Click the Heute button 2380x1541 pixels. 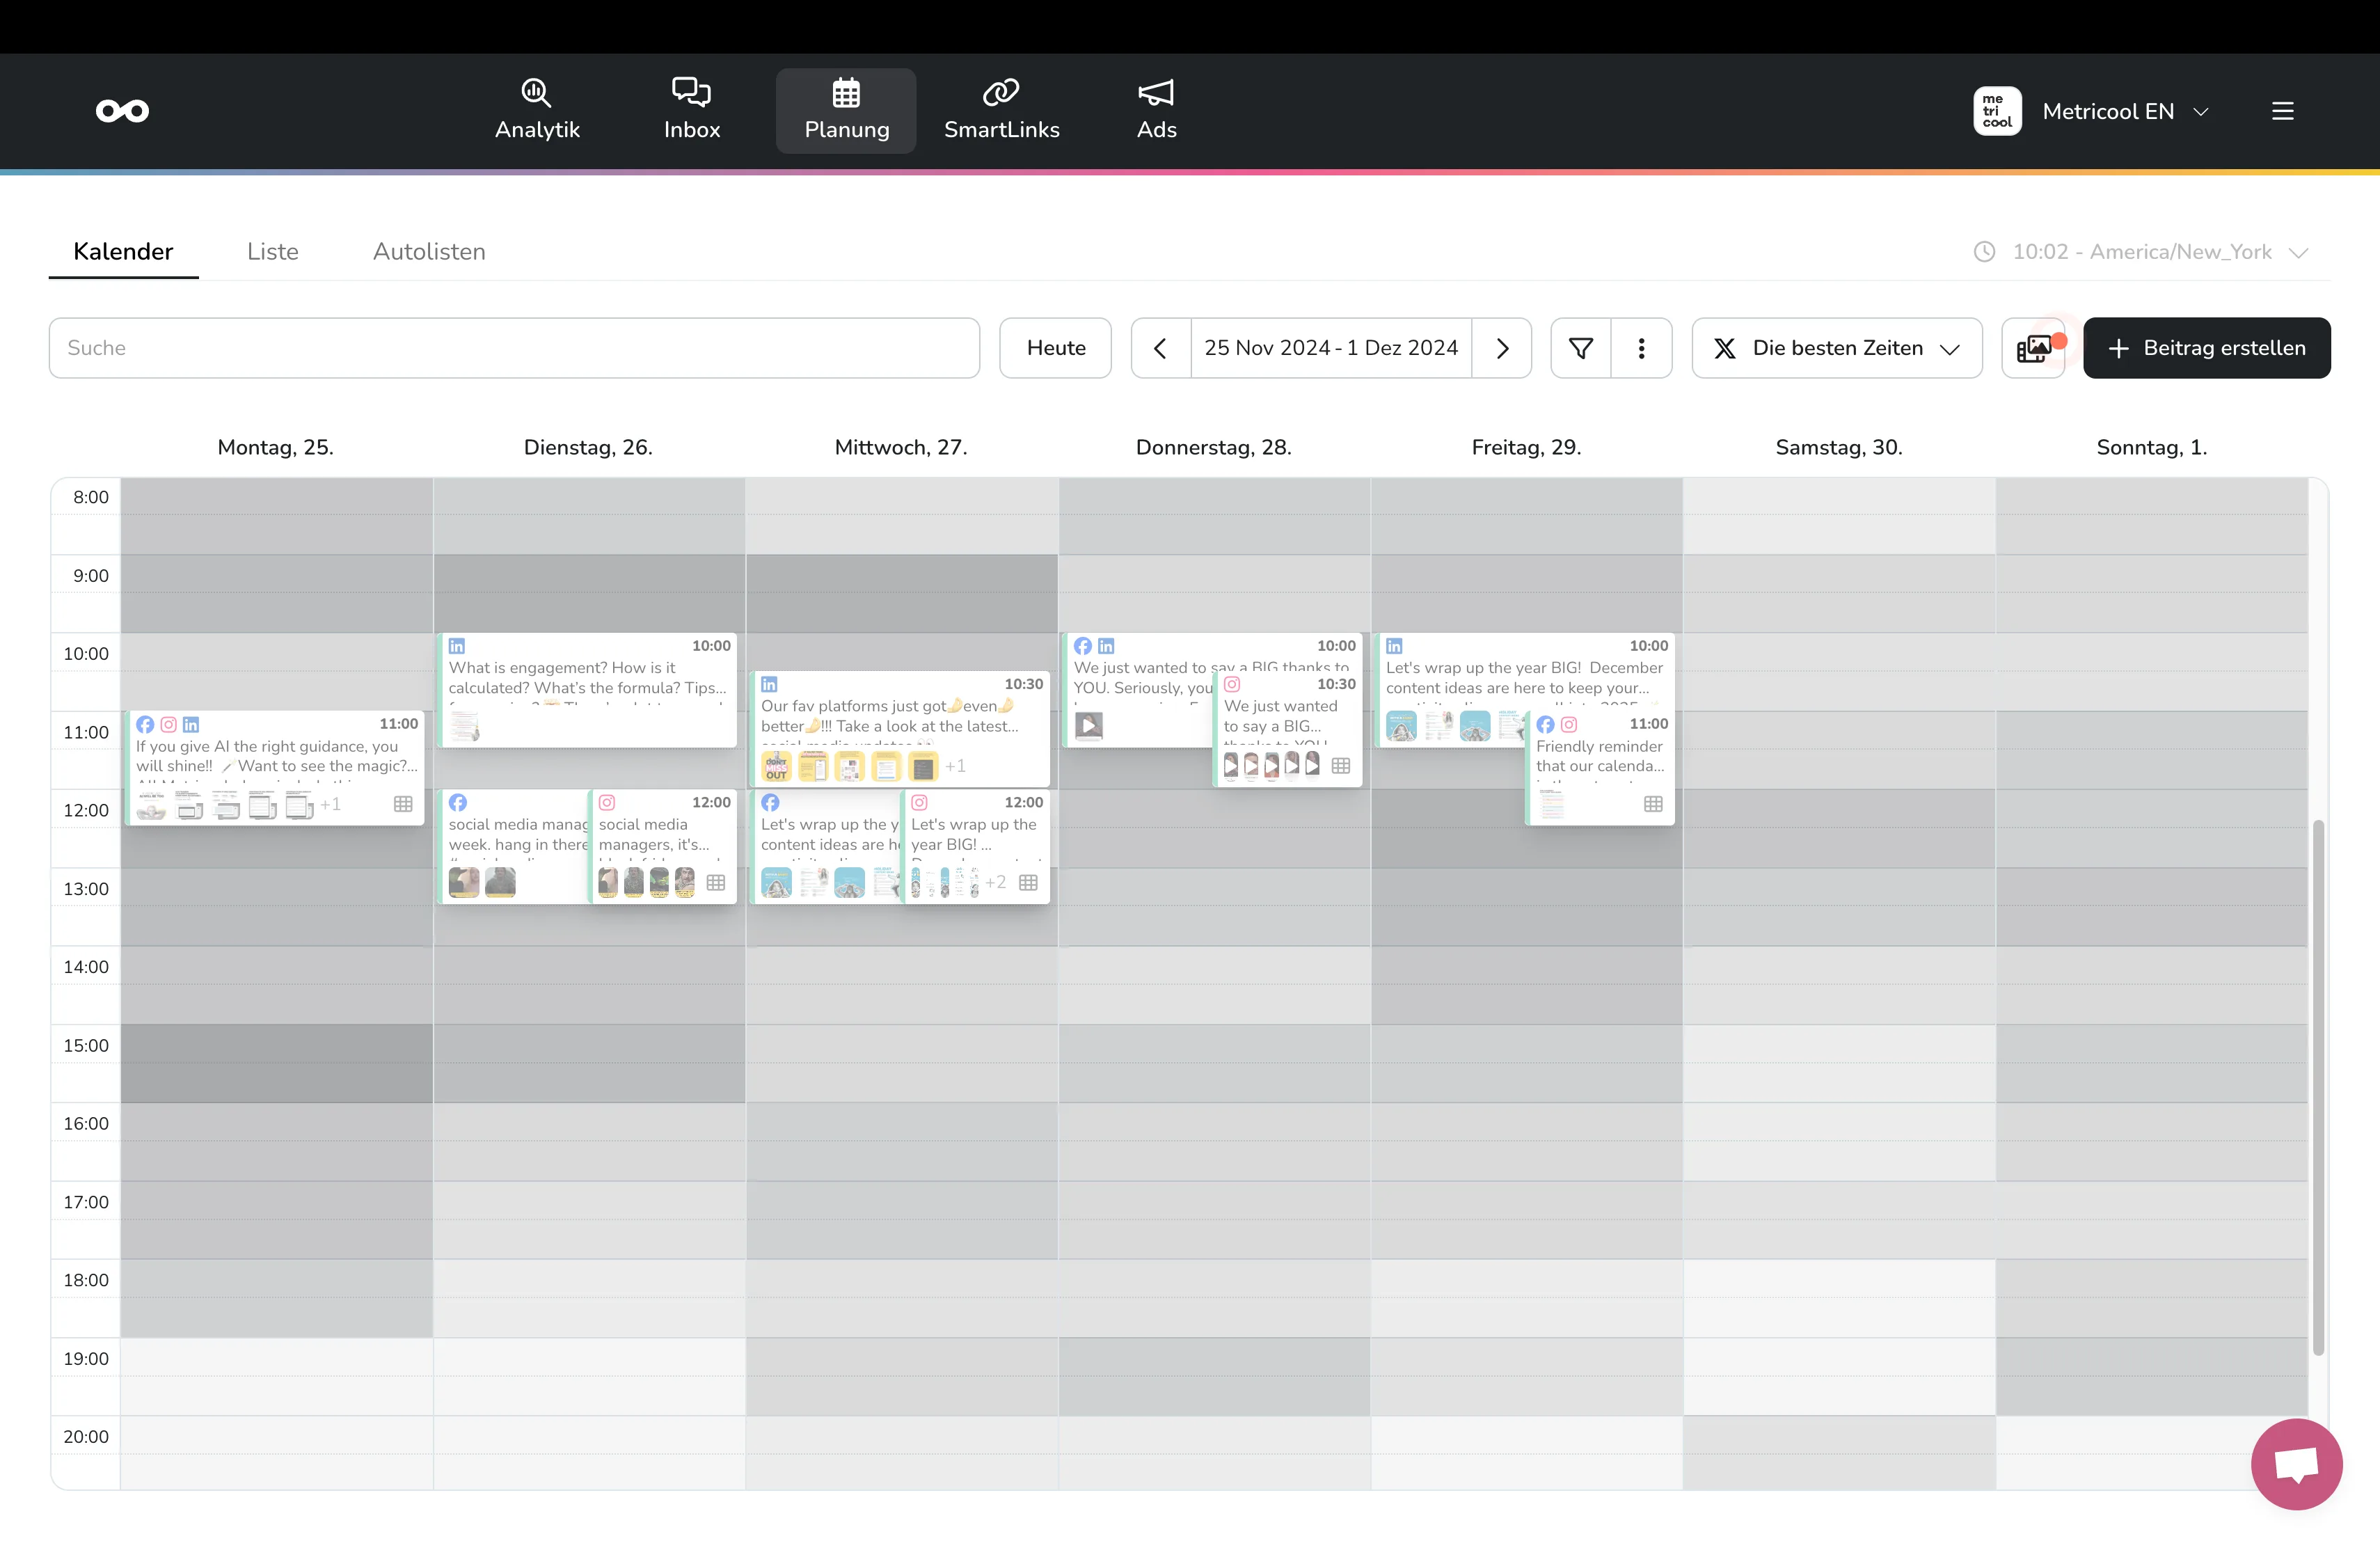1055,348
